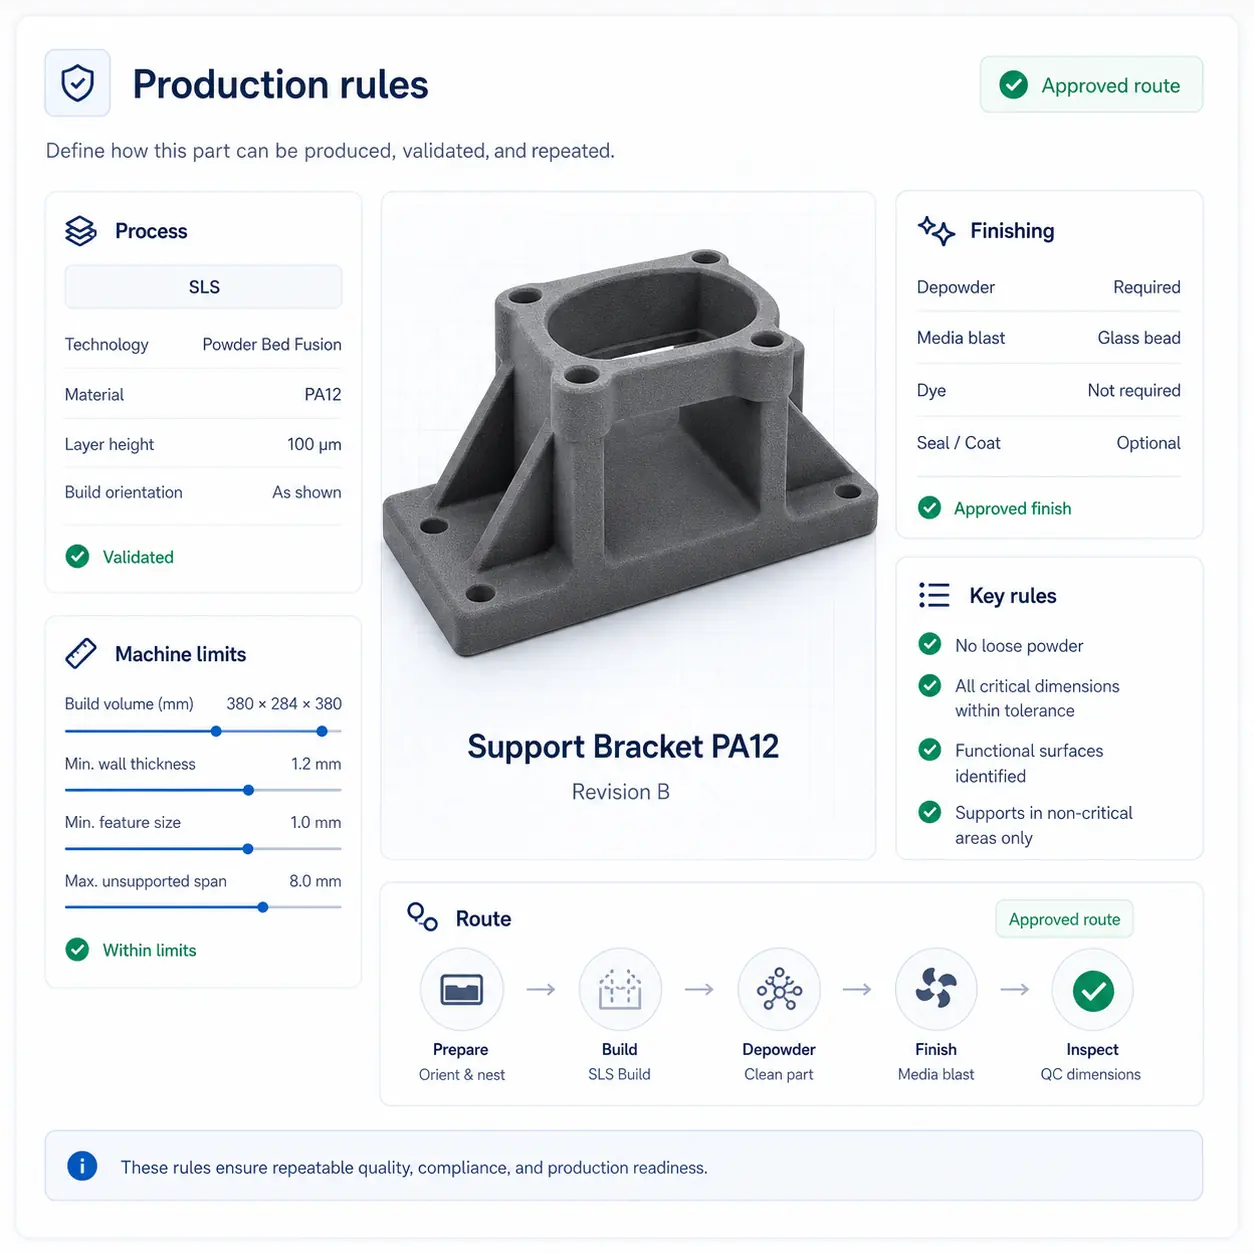
Task: Click the rules ensure repeatable quality message
Action: (414, 1167)
